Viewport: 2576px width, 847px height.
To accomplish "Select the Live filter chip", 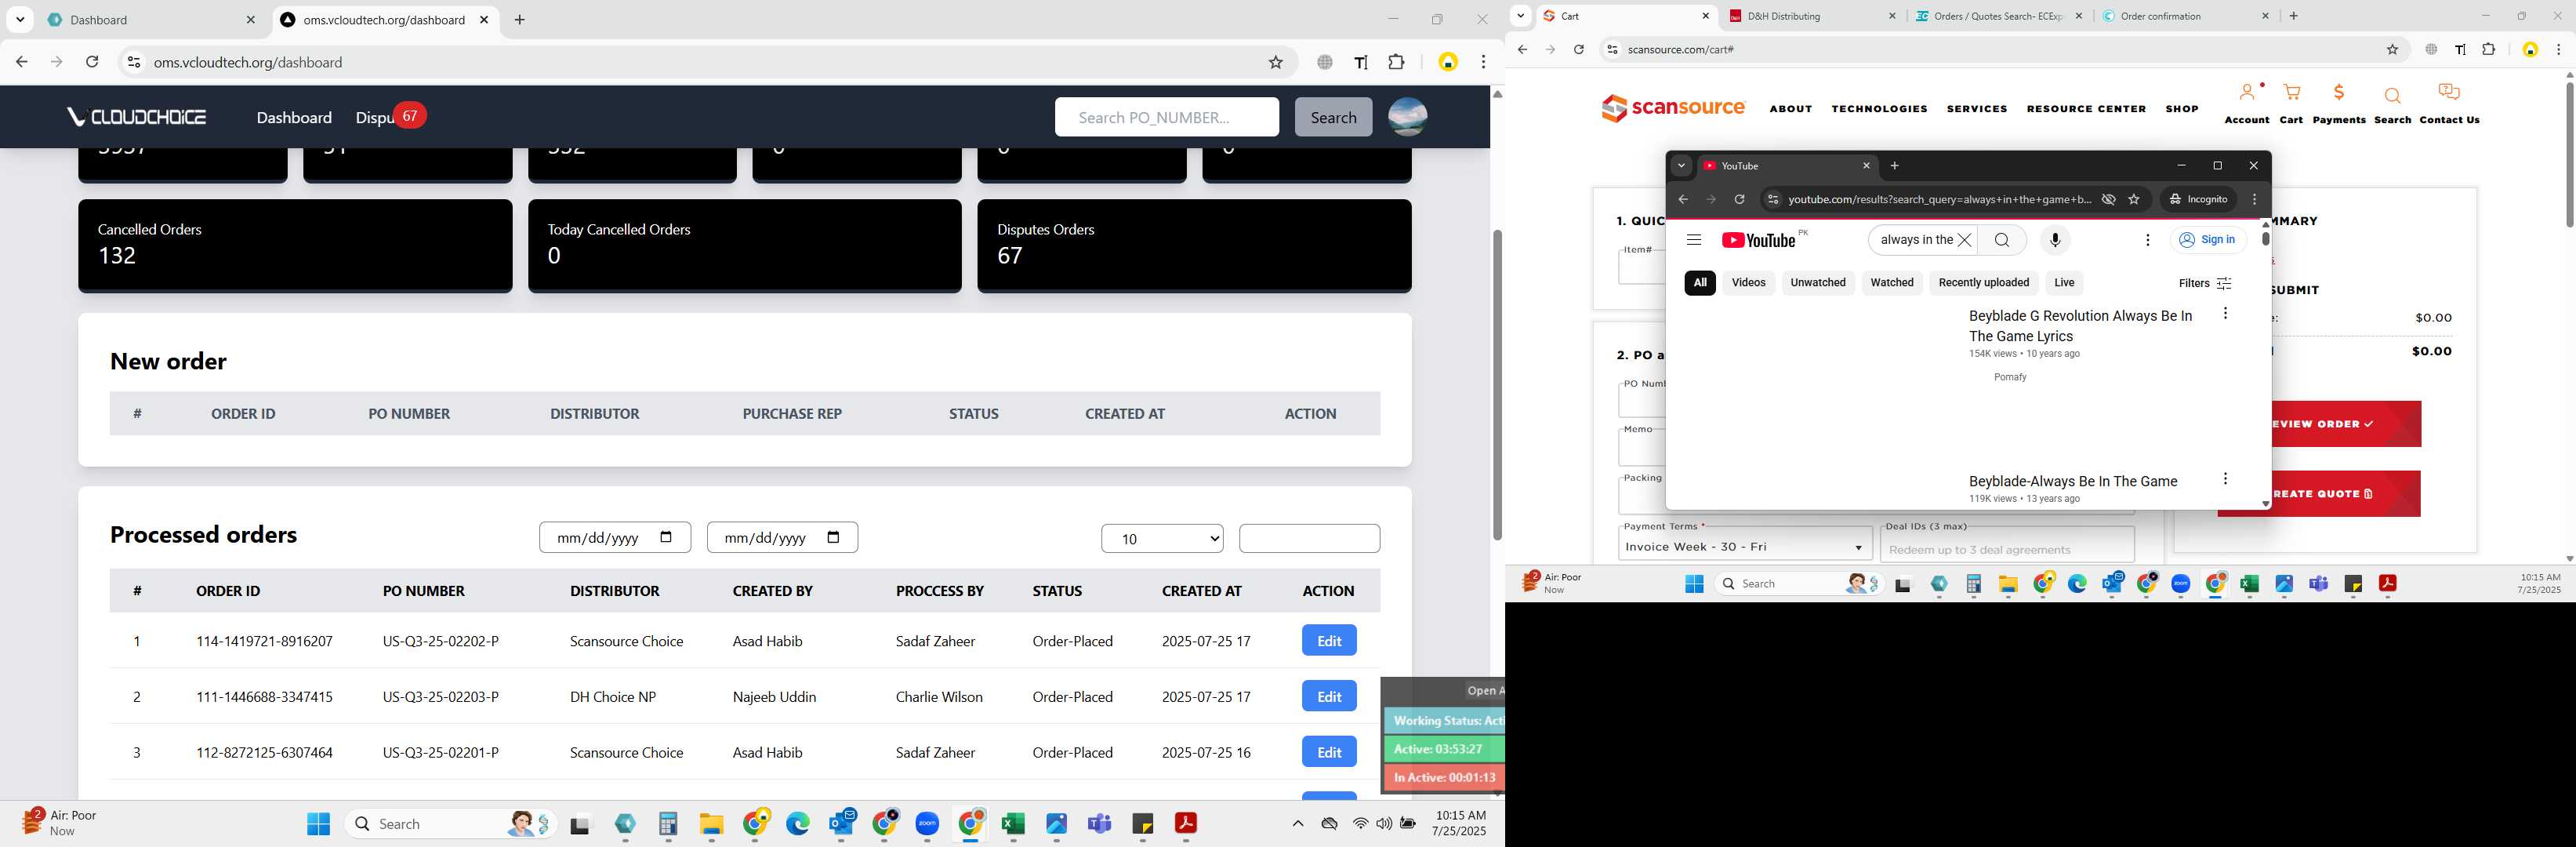I will tap(2064, 283).
